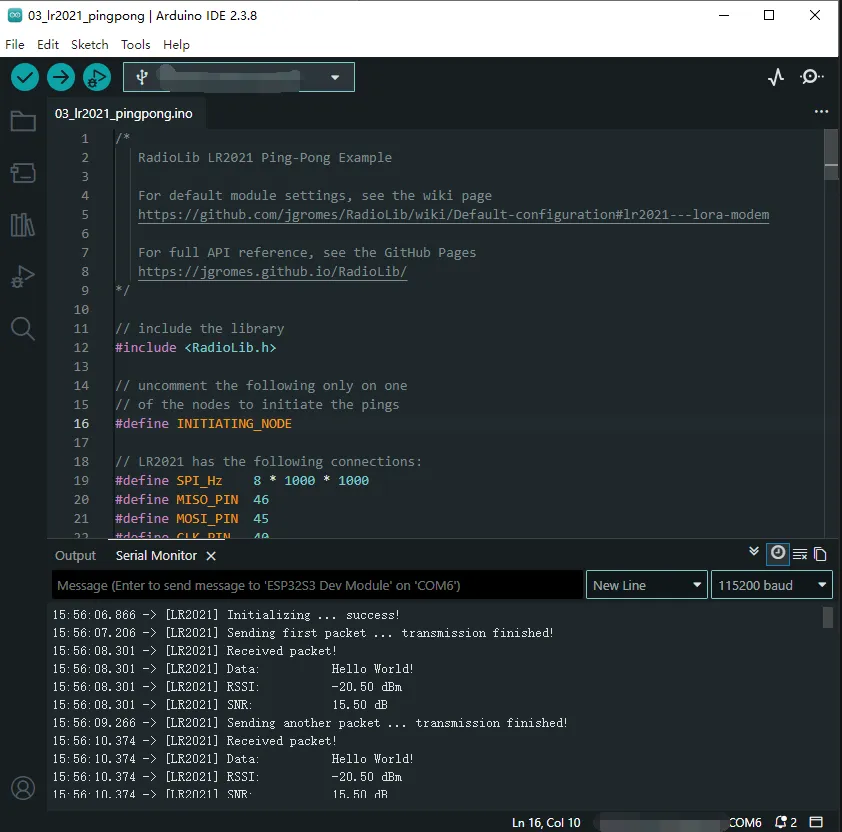This screenshot has height=832, width=842.
Task: Toggle timestamp display in Serial Monitor
Action: pyautogui.click(x=777, y=553)
